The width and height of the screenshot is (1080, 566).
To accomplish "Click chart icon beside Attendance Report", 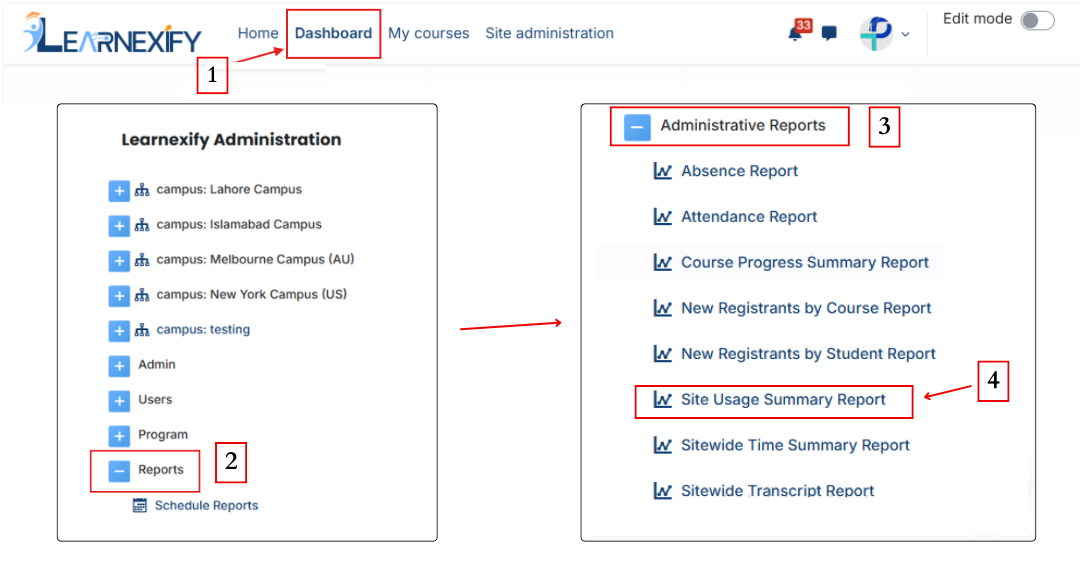I will coord(663,217).
